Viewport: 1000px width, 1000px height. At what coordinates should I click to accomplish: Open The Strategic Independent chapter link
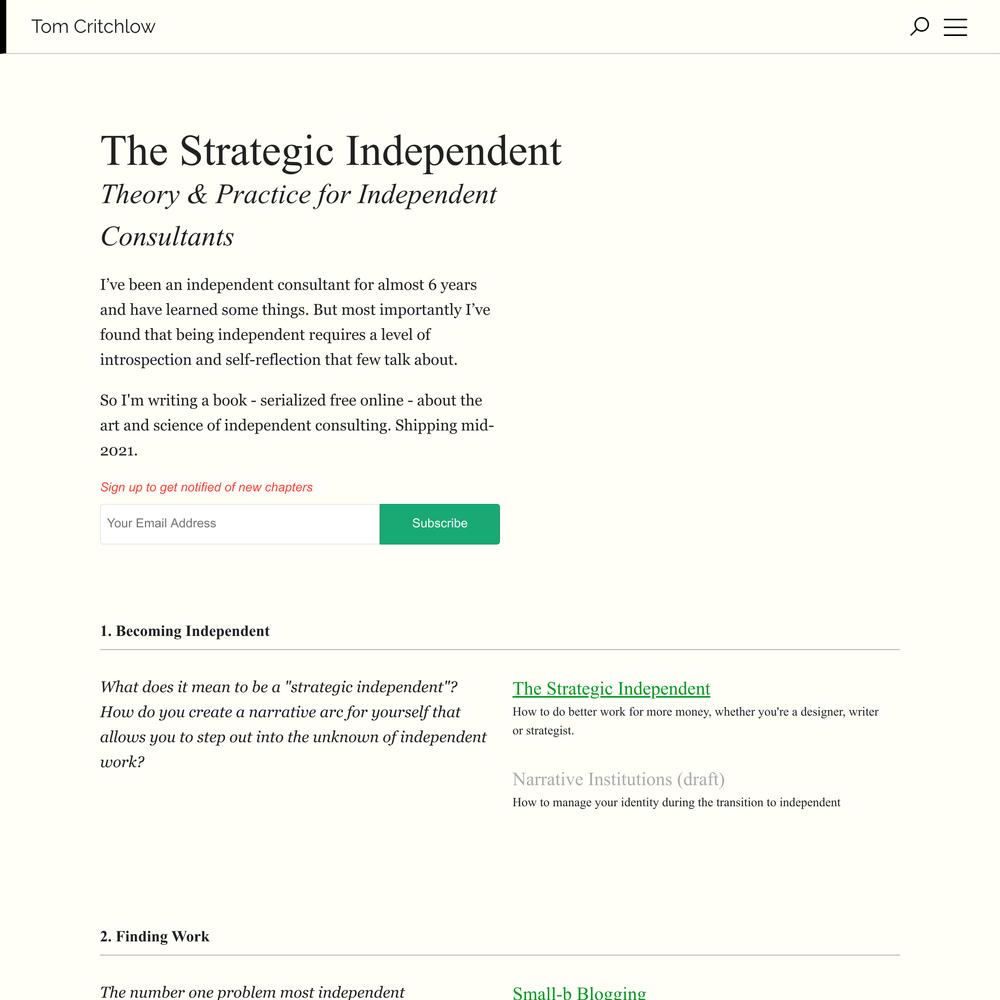click(x=611, y=689)
